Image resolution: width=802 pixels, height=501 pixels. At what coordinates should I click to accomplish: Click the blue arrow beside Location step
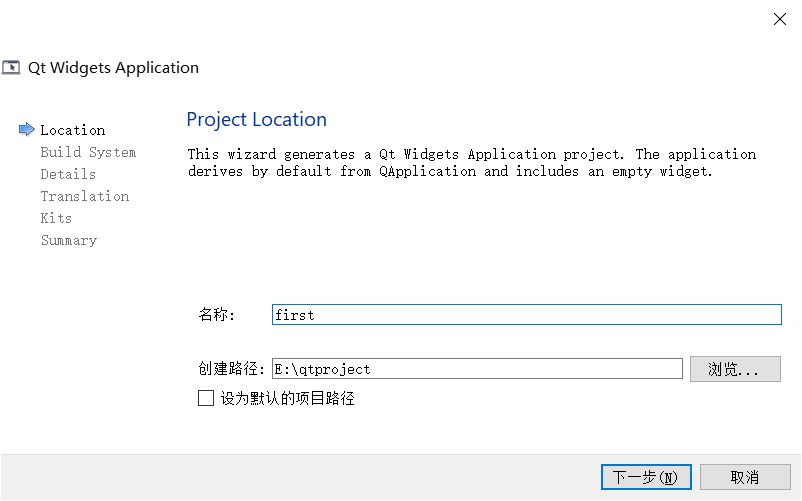tap(26, 130)
